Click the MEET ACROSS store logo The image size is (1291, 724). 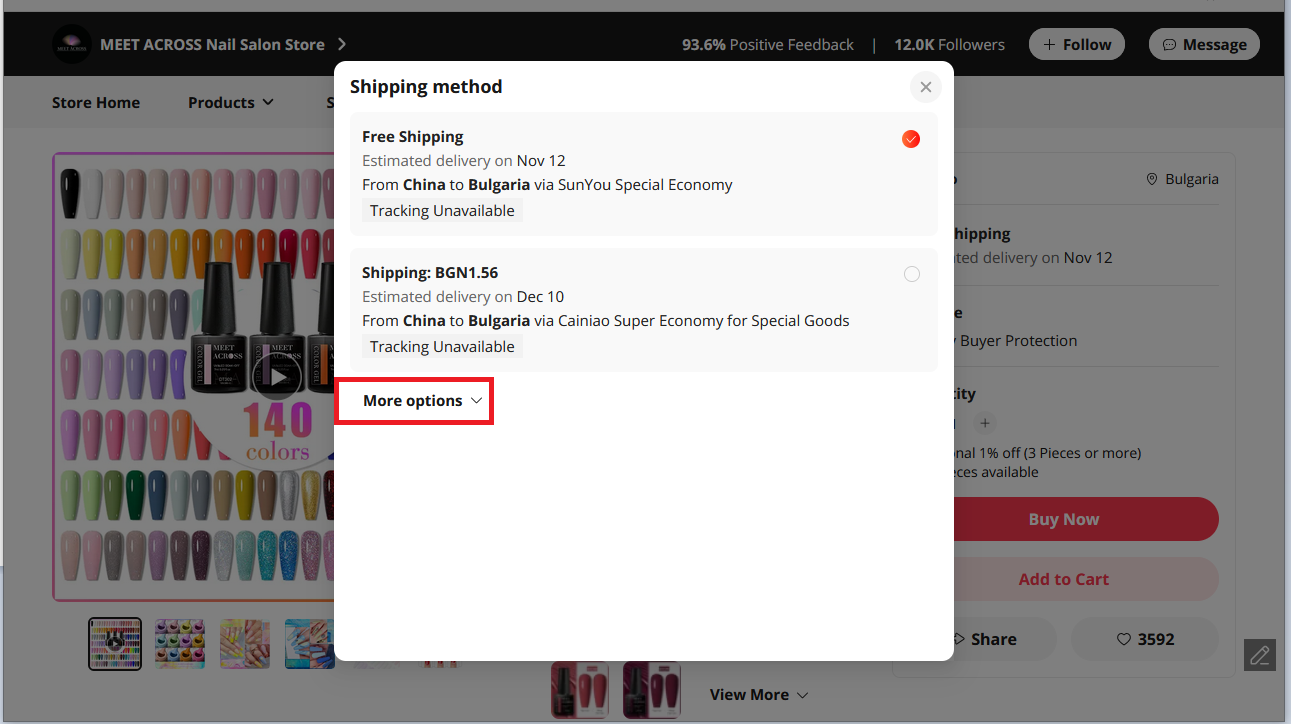tap(72, 44)
